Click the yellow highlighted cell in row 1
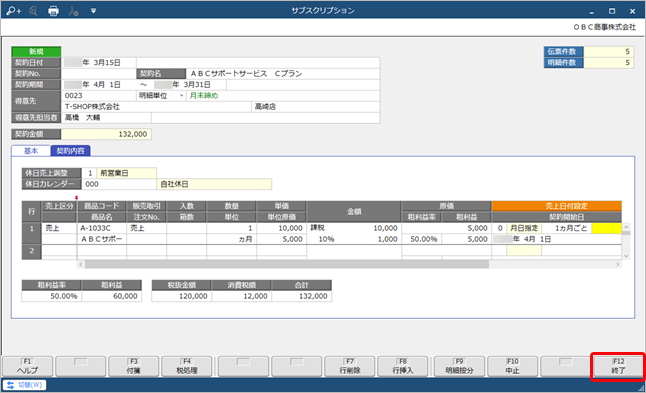This screenshot has width=646, height=393. (606, 228)
